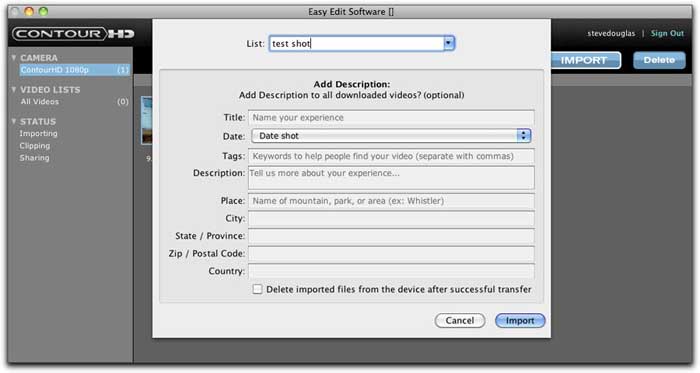
Task: Click the ContourHD logo
Action: tap(73, 34)
